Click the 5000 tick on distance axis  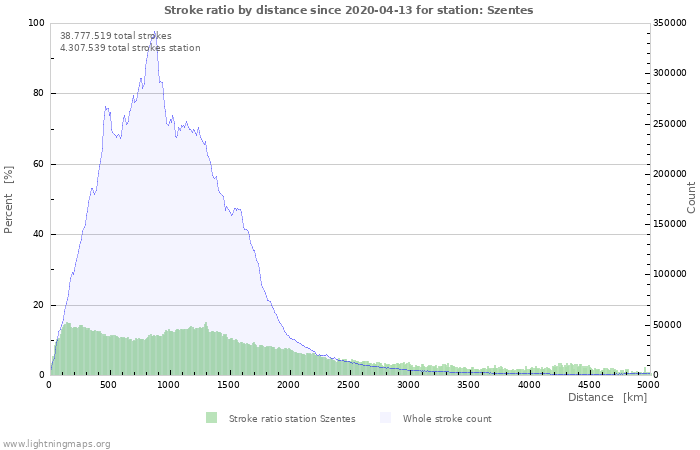[648, 385]
